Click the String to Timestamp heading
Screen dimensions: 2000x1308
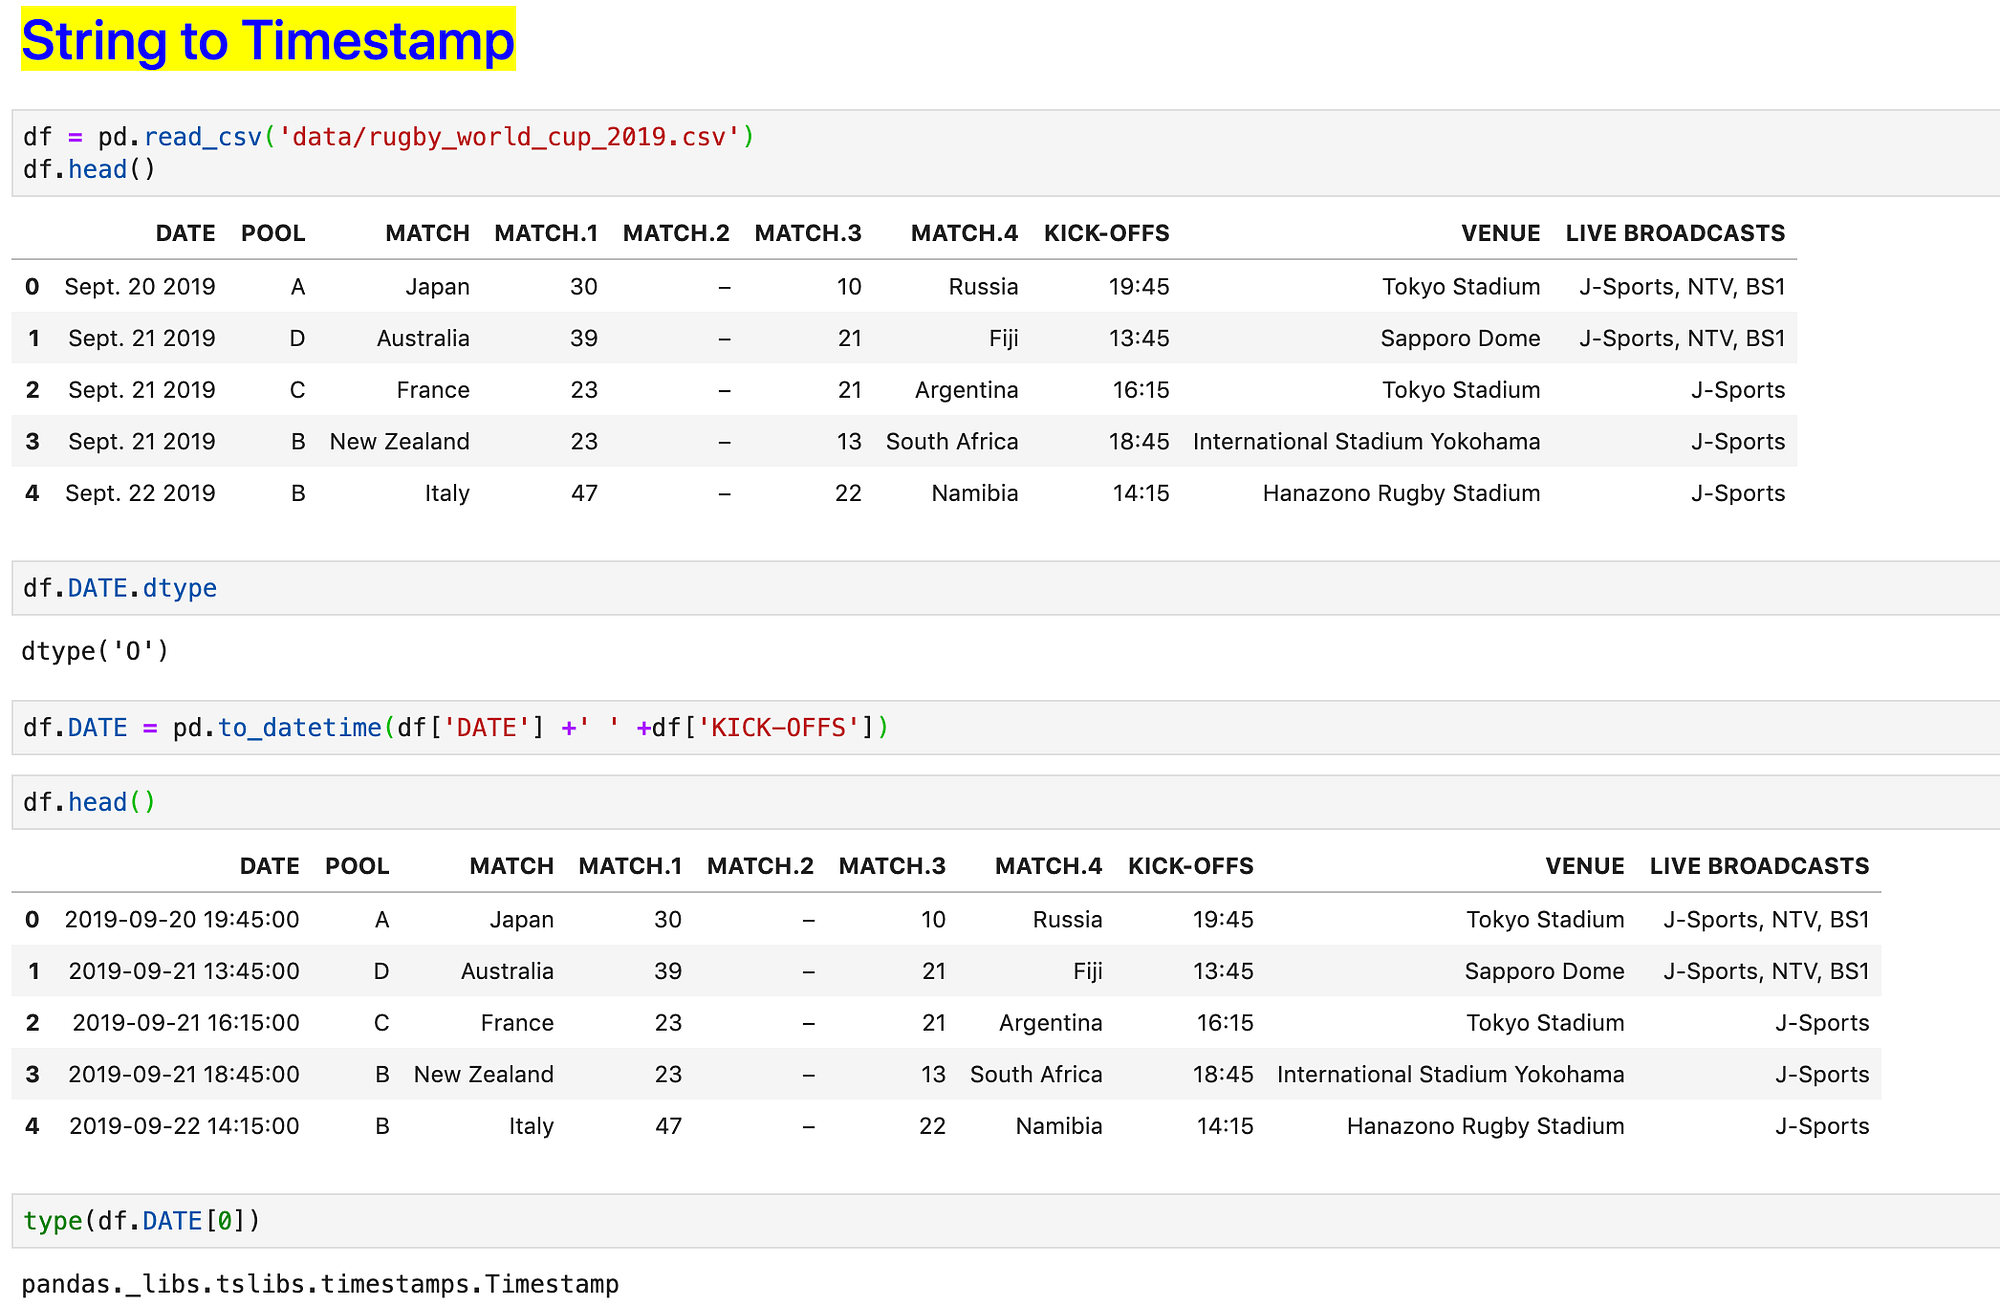(x=267, y=40)
